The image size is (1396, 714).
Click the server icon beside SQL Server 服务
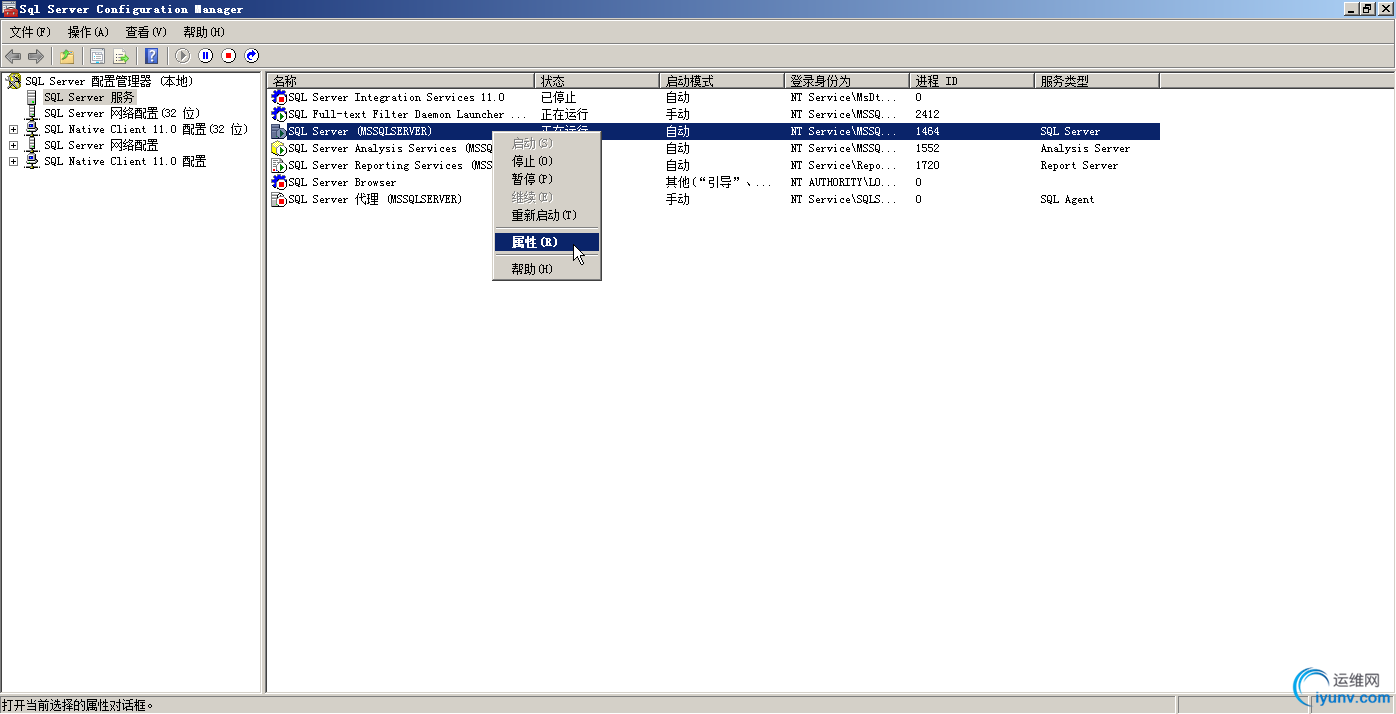(32, 97)
